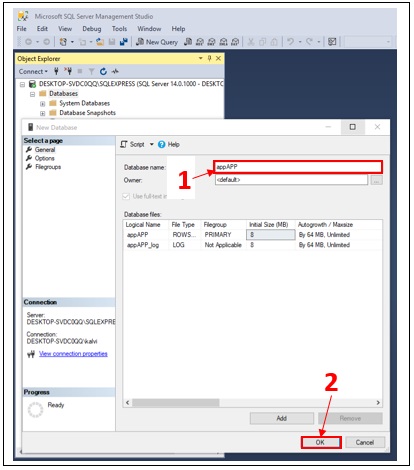Click the Stop icon in Object Explorer
The width and height of the screenshot is (414, 470).
(80, 71)
